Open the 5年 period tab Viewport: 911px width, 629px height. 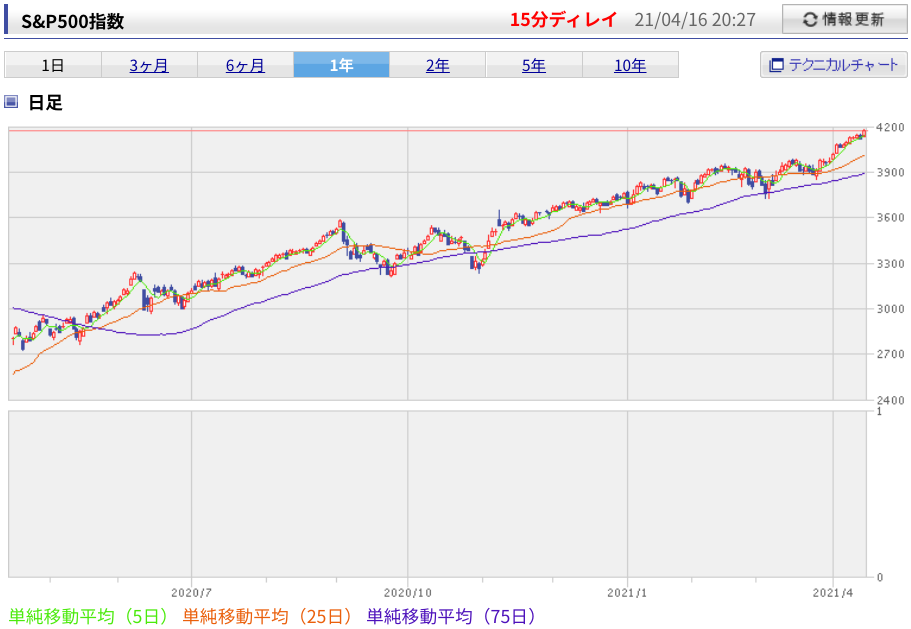tap(534, 64)
